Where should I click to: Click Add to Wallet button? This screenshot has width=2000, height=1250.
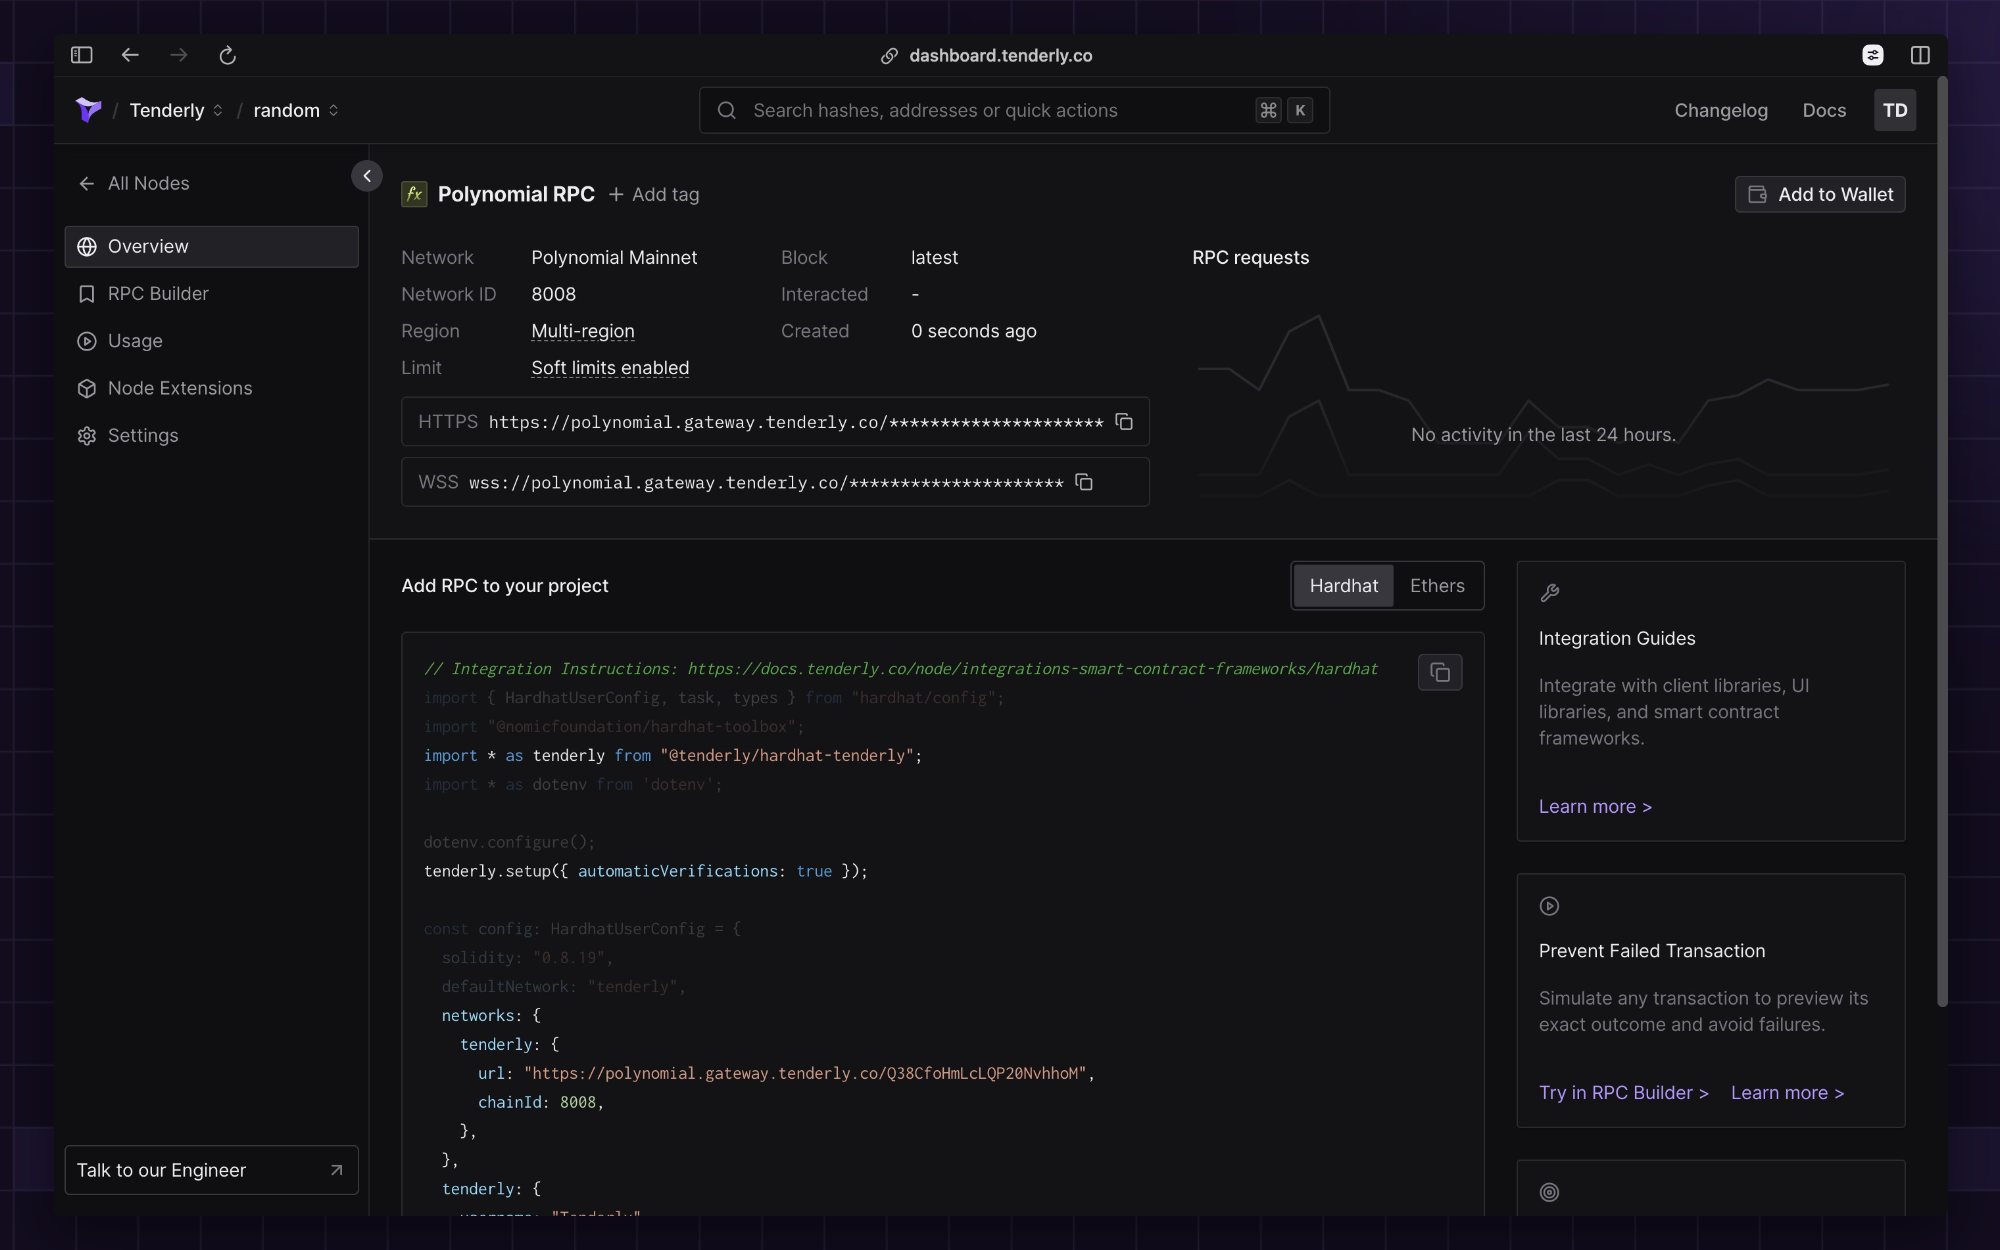coord(1819,193)
